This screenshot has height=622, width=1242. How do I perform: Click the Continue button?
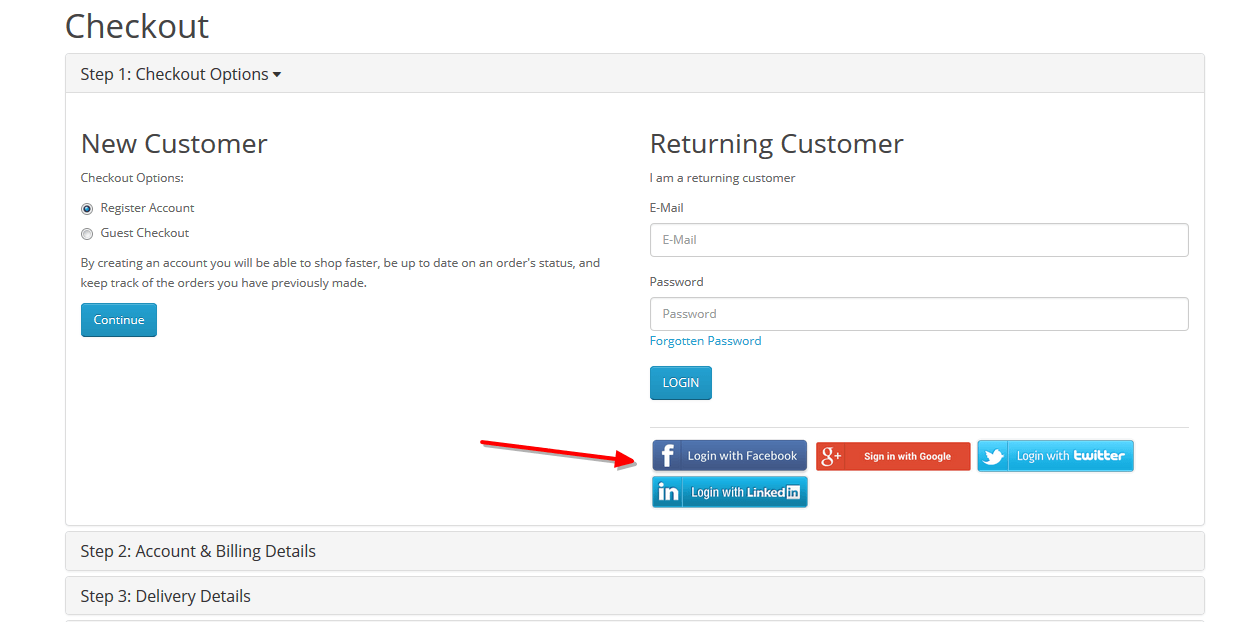(x=119, y=320)
